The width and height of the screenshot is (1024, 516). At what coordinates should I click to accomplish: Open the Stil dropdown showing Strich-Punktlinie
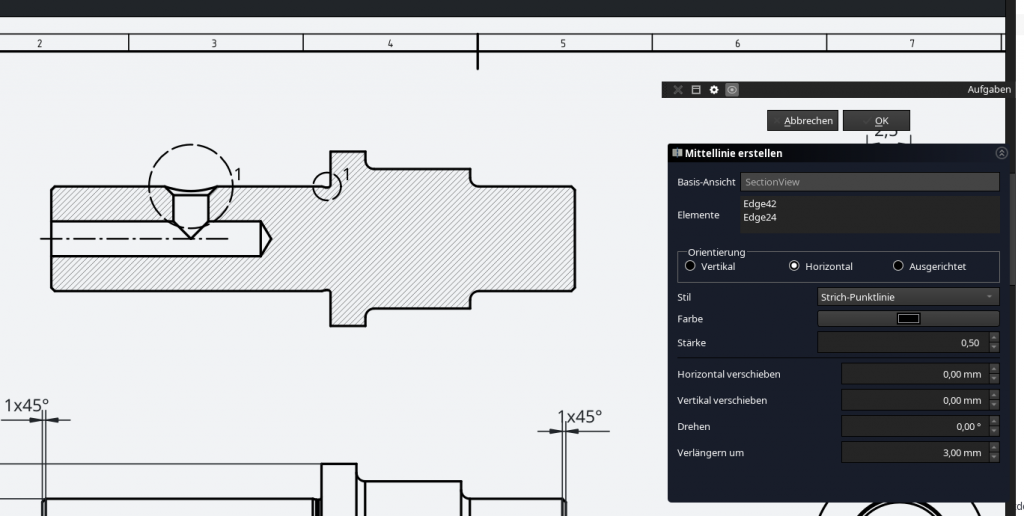(x=908, y=297)
